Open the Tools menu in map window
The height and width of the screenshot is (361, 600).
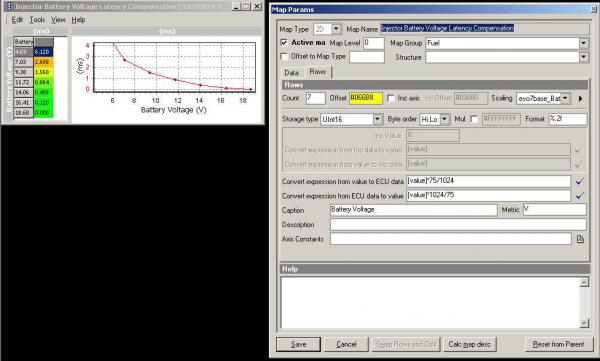coord(37,20)
